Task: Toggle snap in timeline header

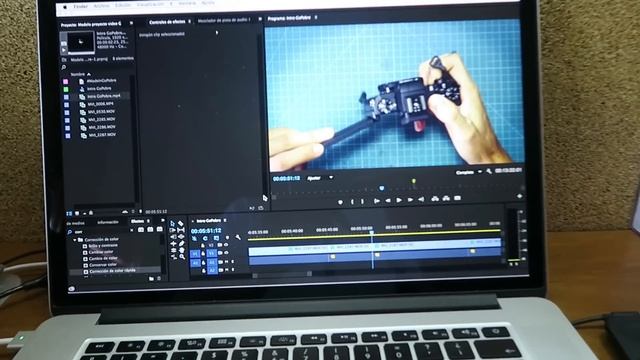Action: click(x=205, y=238)
